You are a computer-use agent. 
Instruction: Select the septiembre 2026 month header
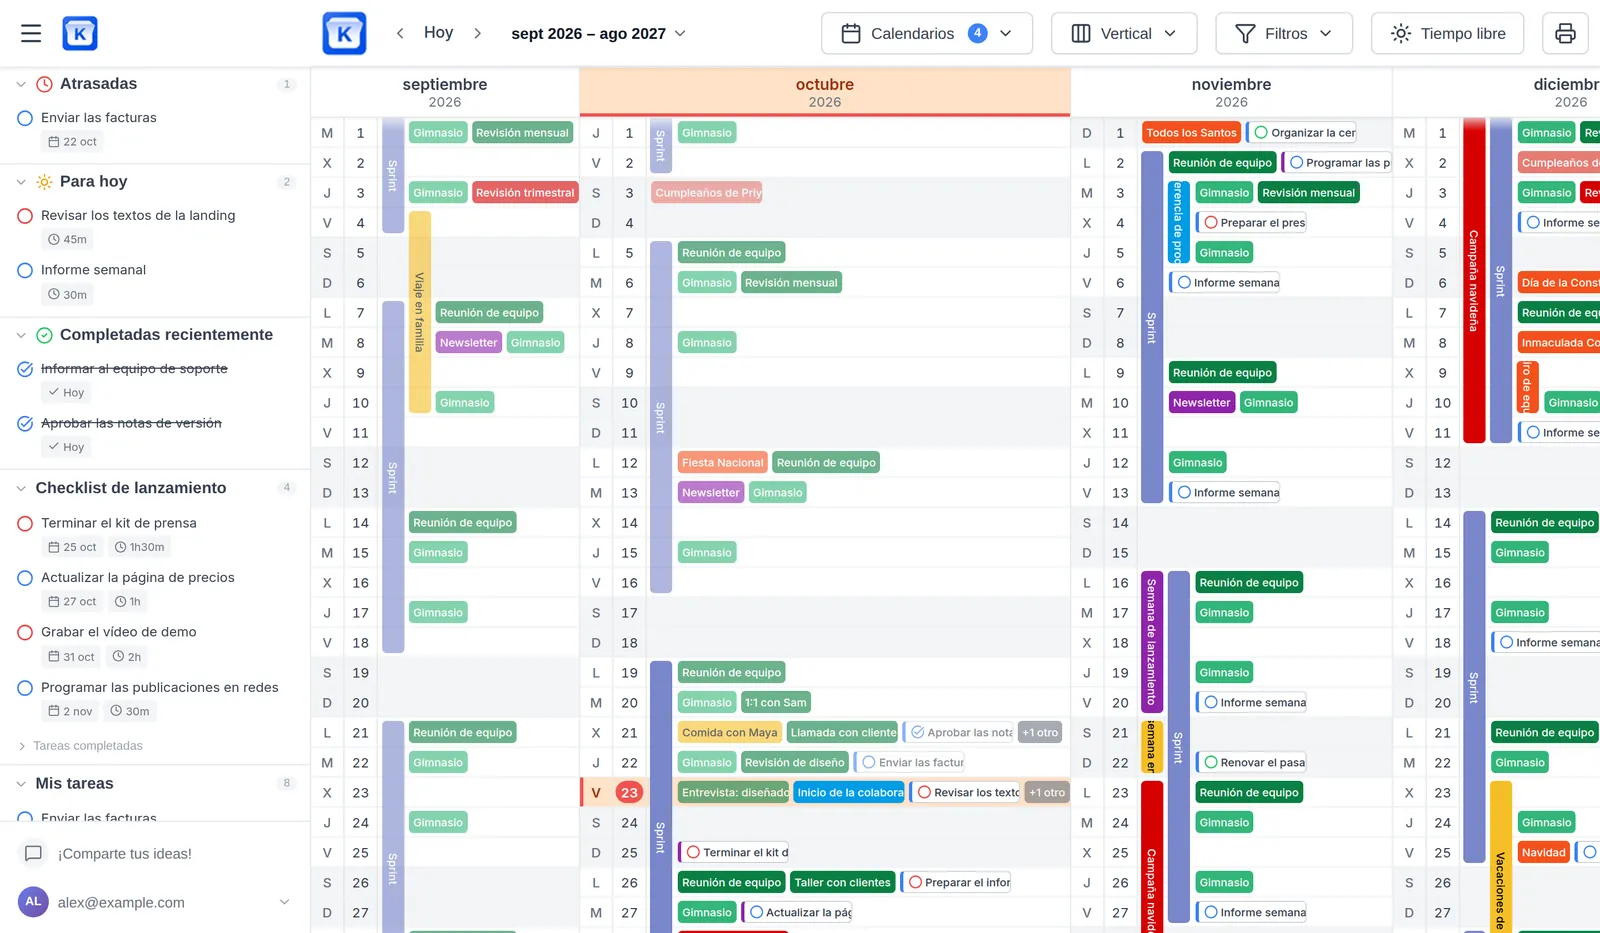[x=445, y=92]
